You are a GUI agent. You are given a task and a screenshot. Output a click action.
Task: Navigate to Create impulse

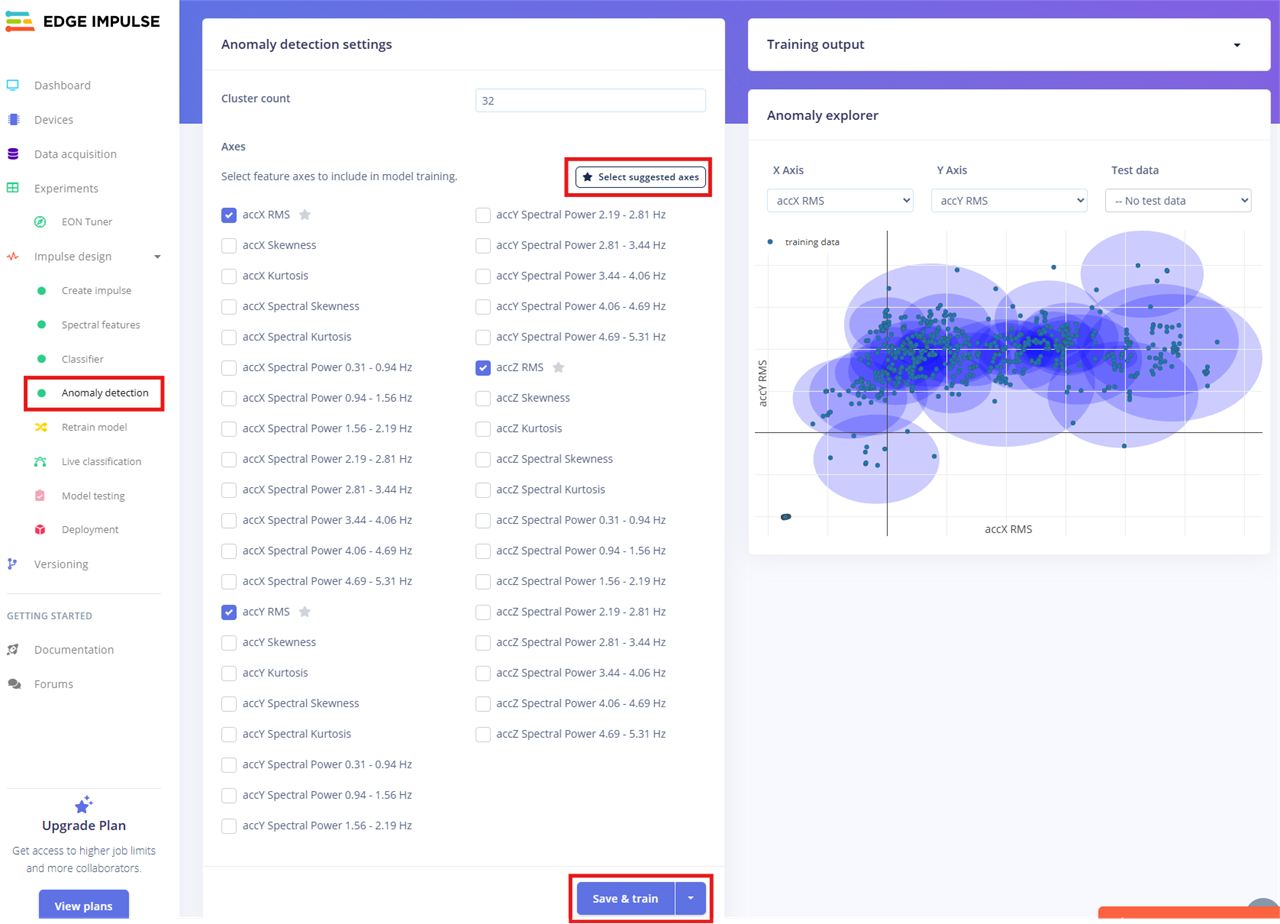tap(96, 291)
